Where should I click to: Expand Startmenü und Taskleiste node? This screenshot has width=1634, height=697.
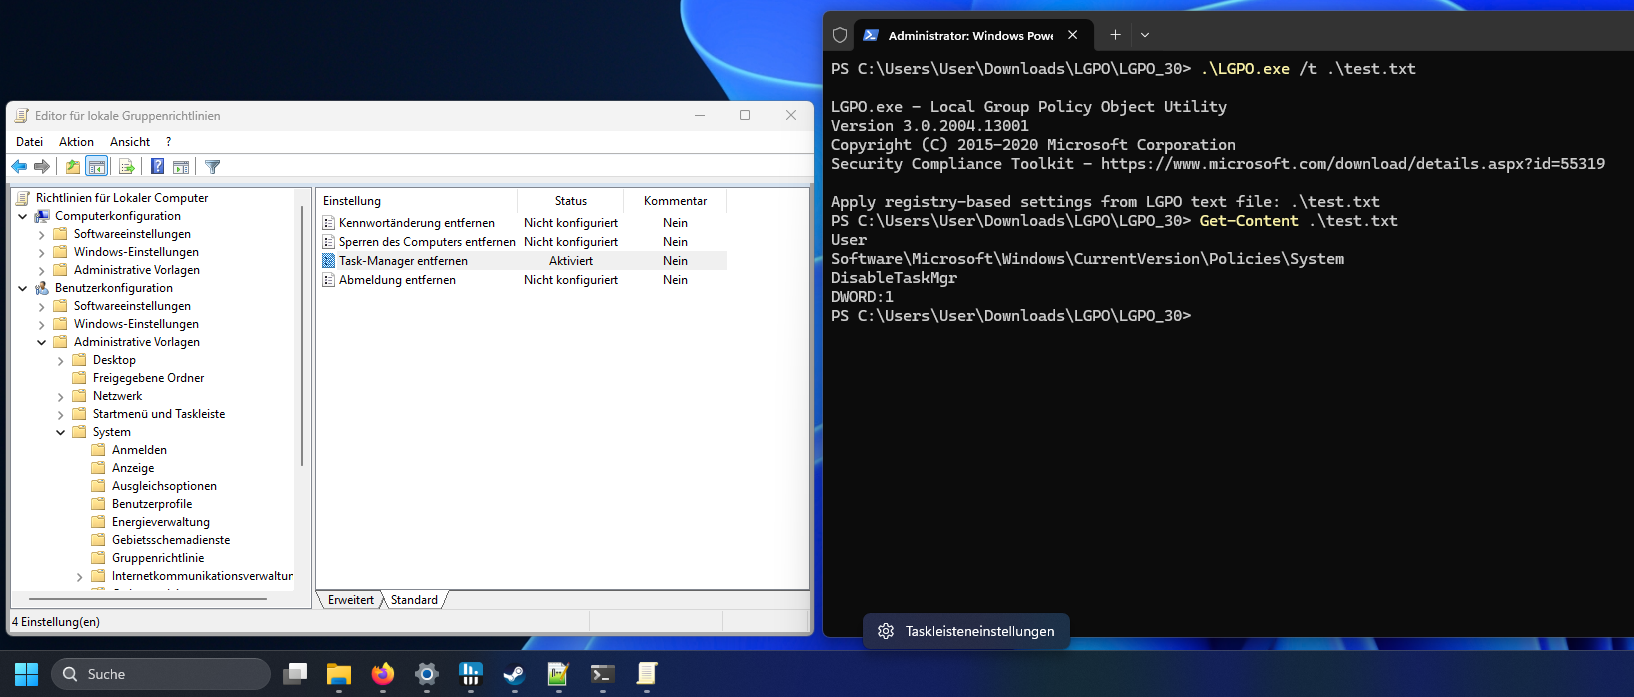pos(60,414)
